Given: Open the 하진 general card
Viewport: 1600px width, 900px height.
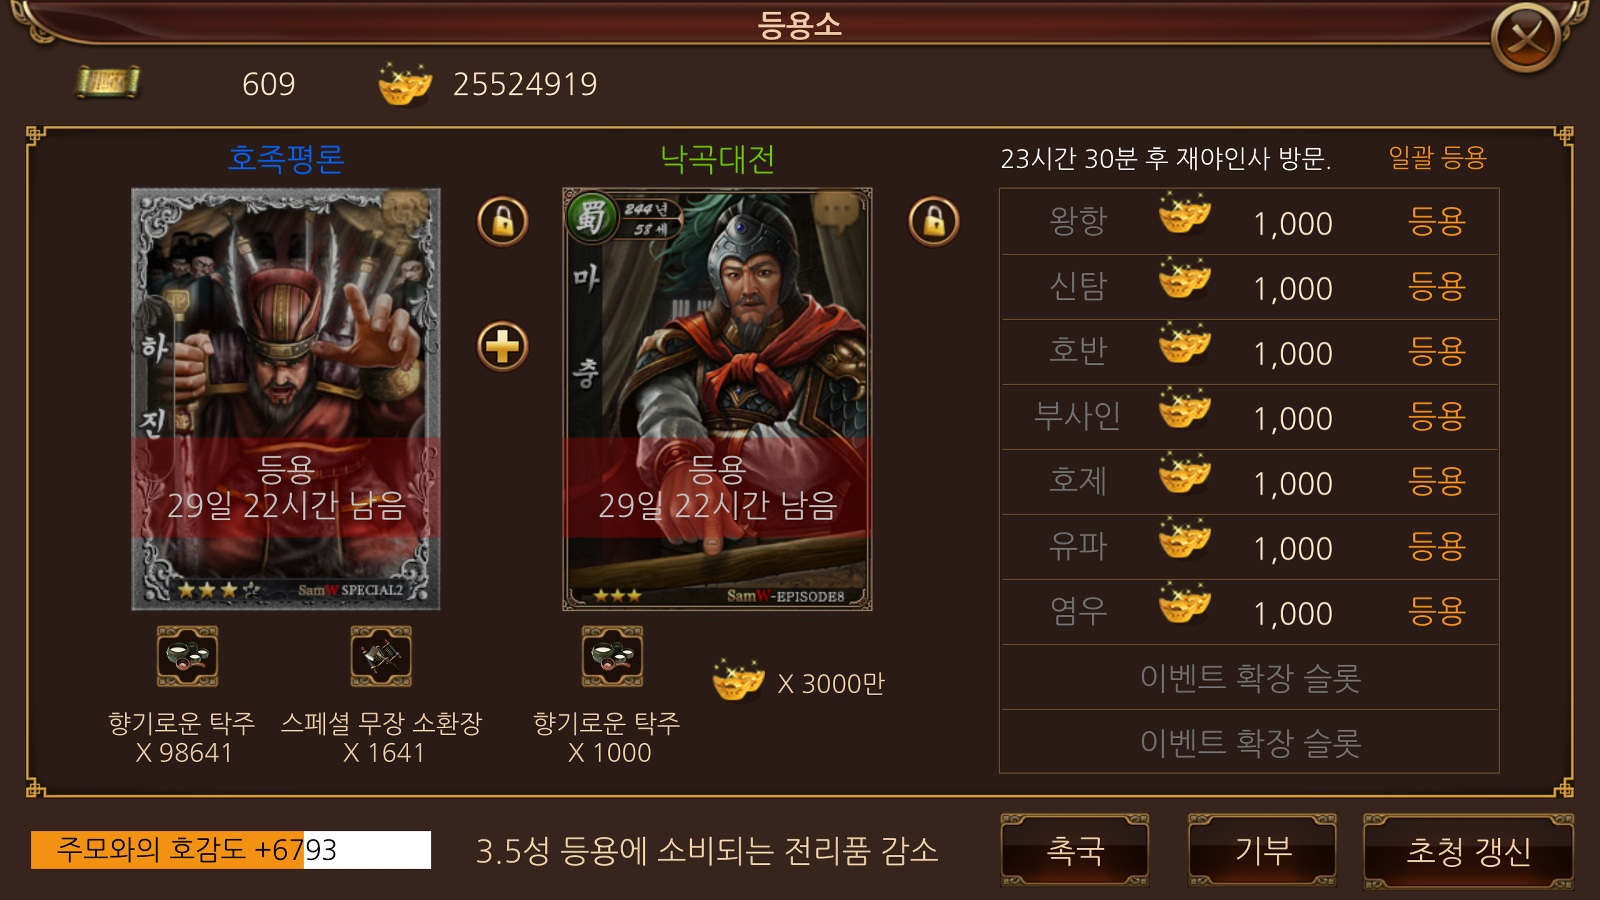Looking at the screenshot, I should coord(286,399).
